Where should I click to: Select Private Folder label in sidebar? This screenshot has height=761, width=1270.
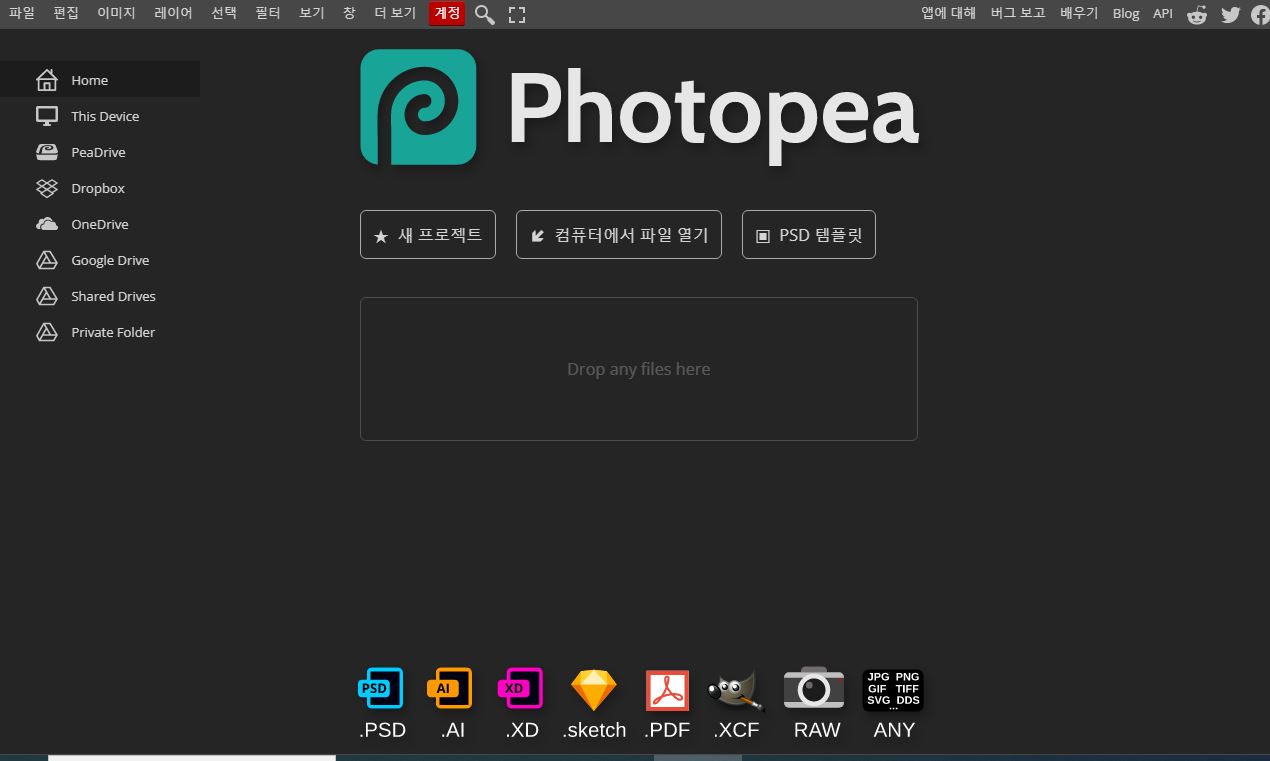tap(113, 332)
